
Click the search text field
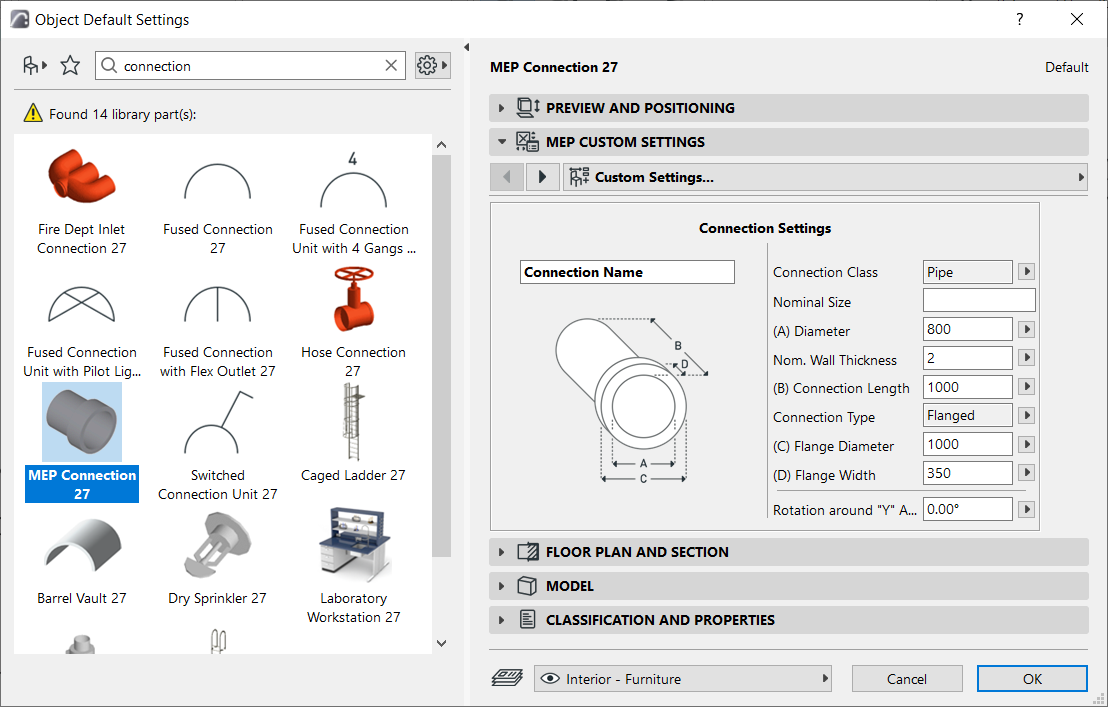click(x=250, y=66)
